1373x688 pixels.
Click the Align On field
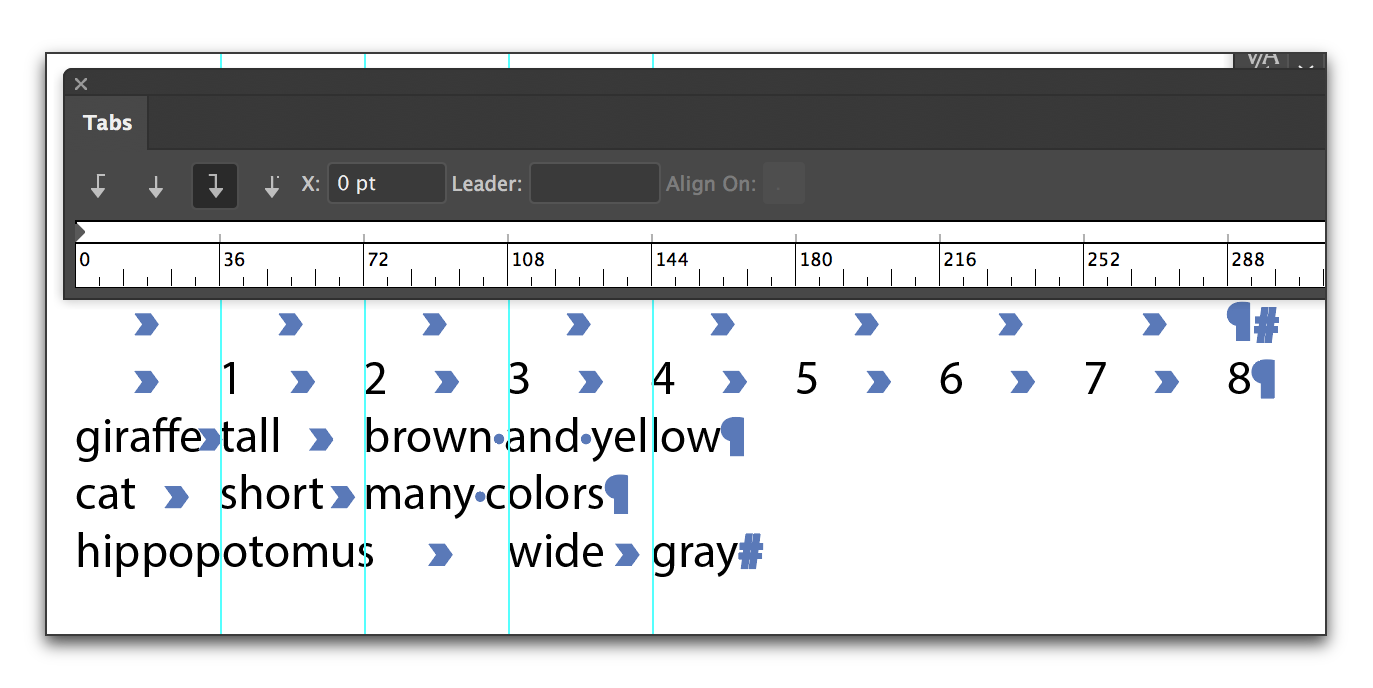click(783, 184)
